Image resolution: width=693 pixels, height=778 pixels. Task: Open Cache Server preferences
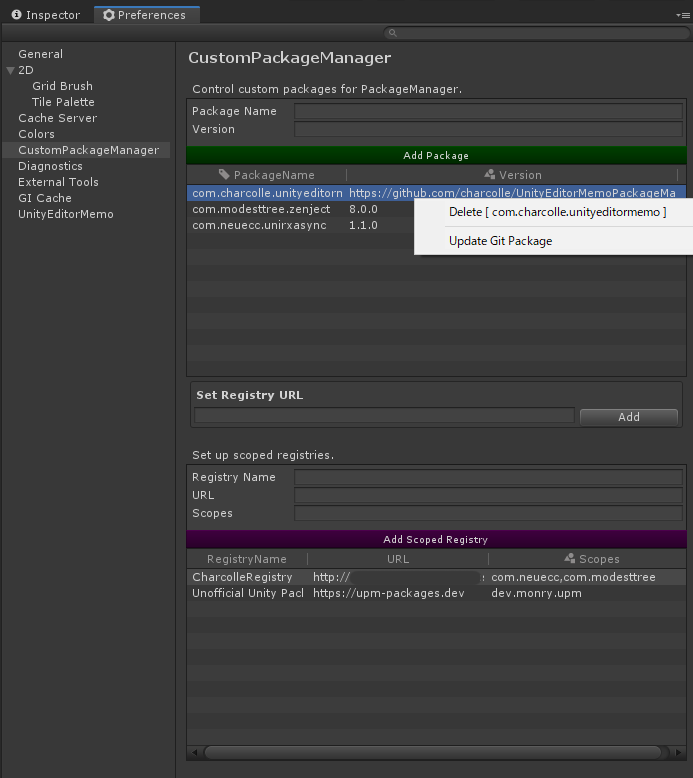tap(58, 118)
